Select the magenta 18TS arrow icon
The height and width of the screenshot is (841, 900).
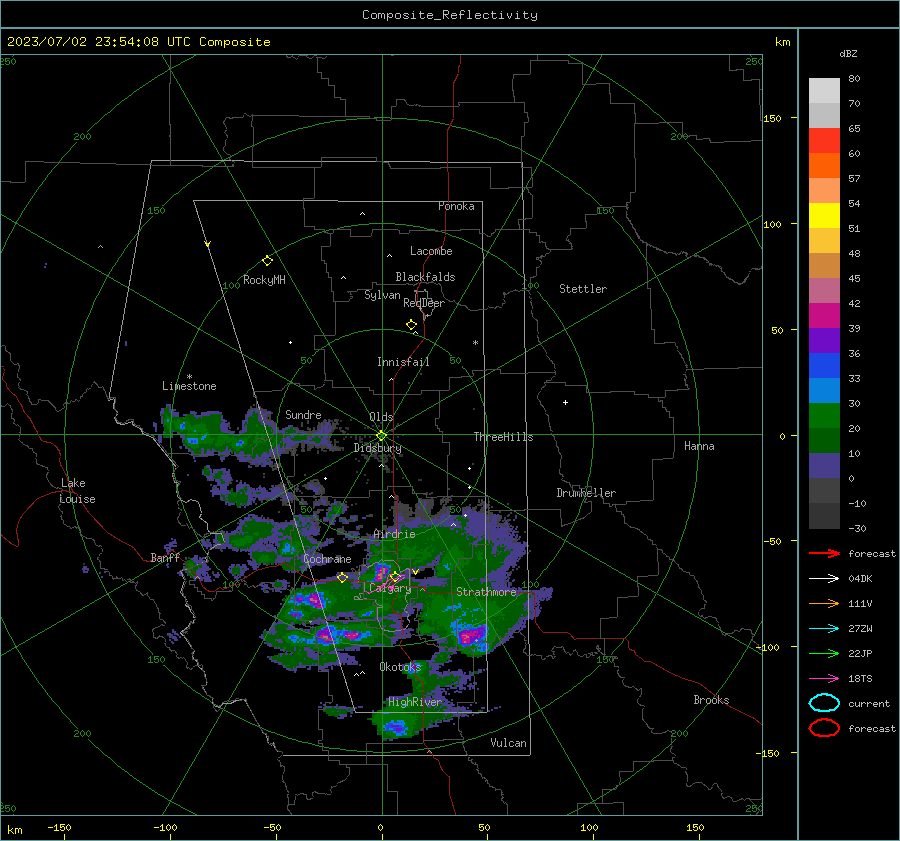point(824,679)
